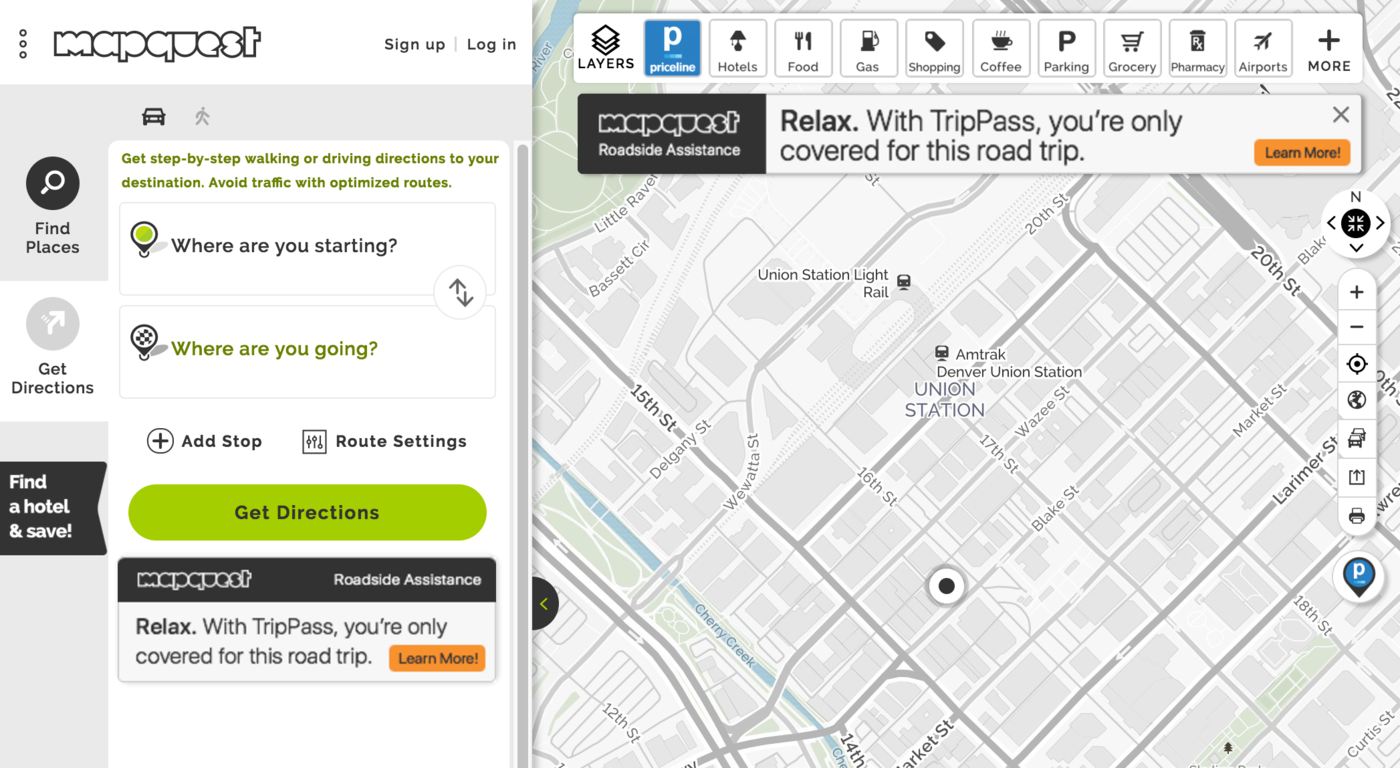Open Route Settings
1400x768 pixels.
pyautogui.click(x=385, y=441)
